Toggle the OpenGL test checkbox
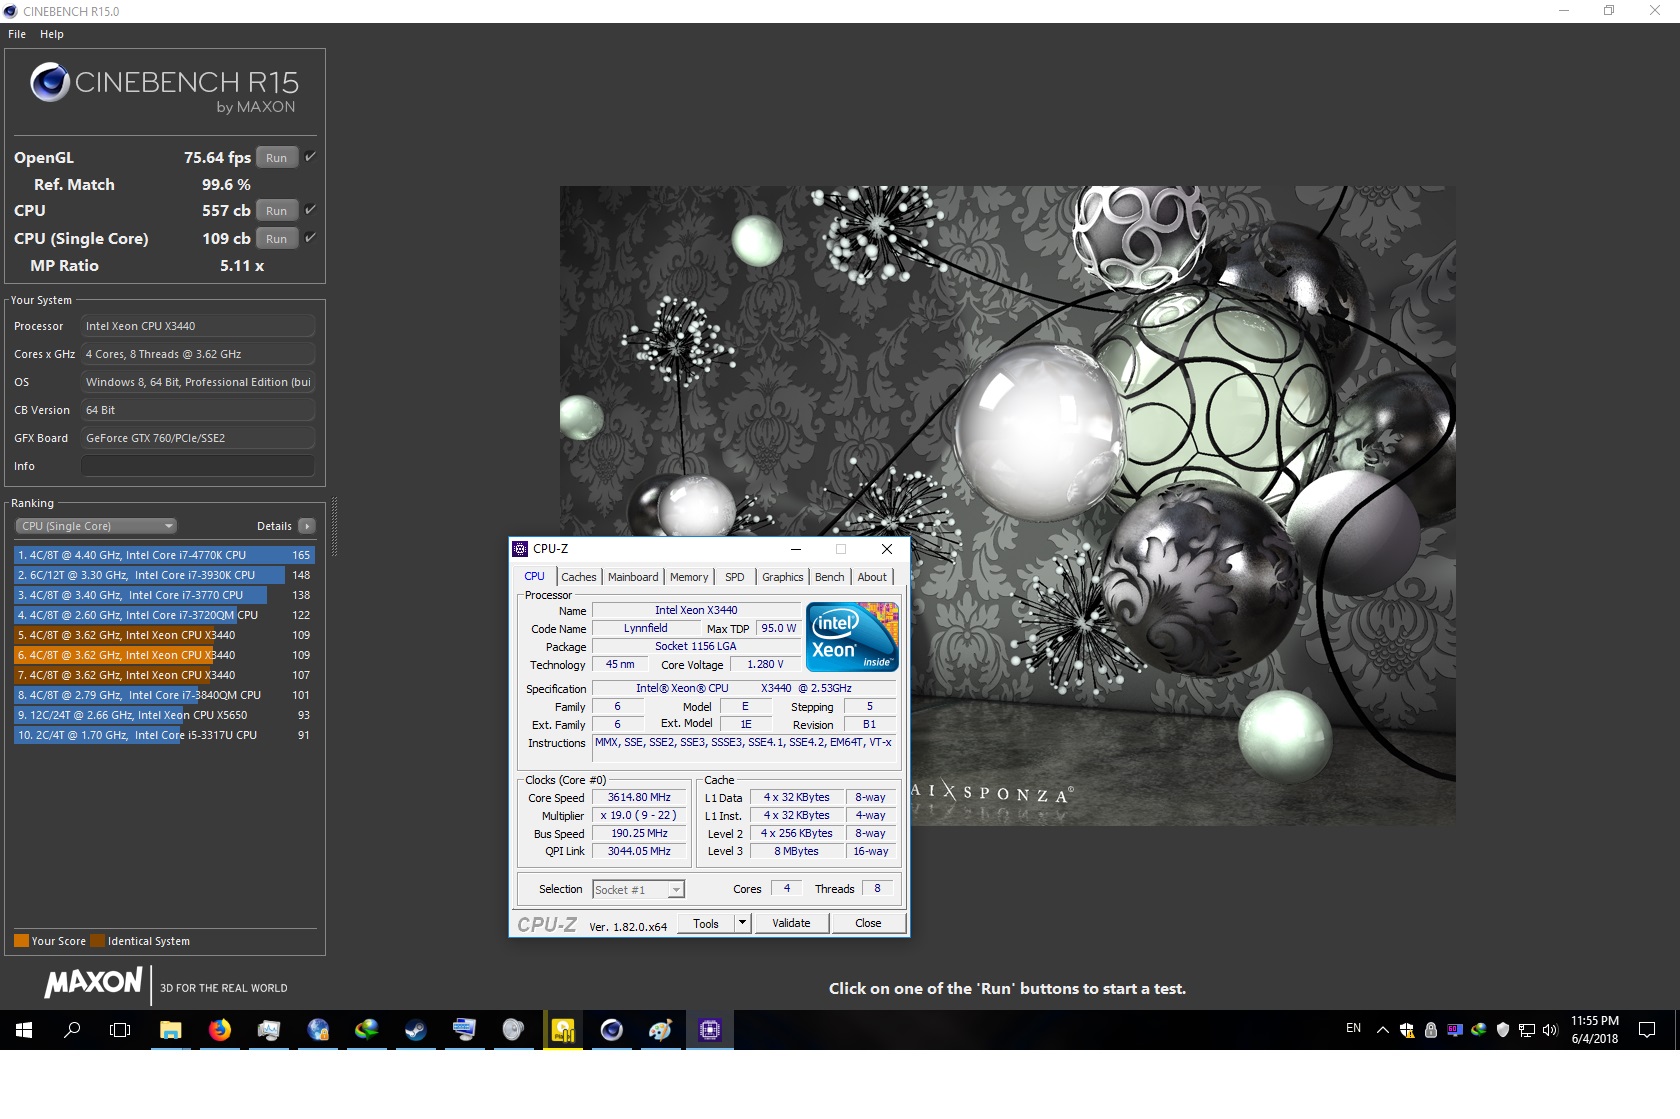 311,157
